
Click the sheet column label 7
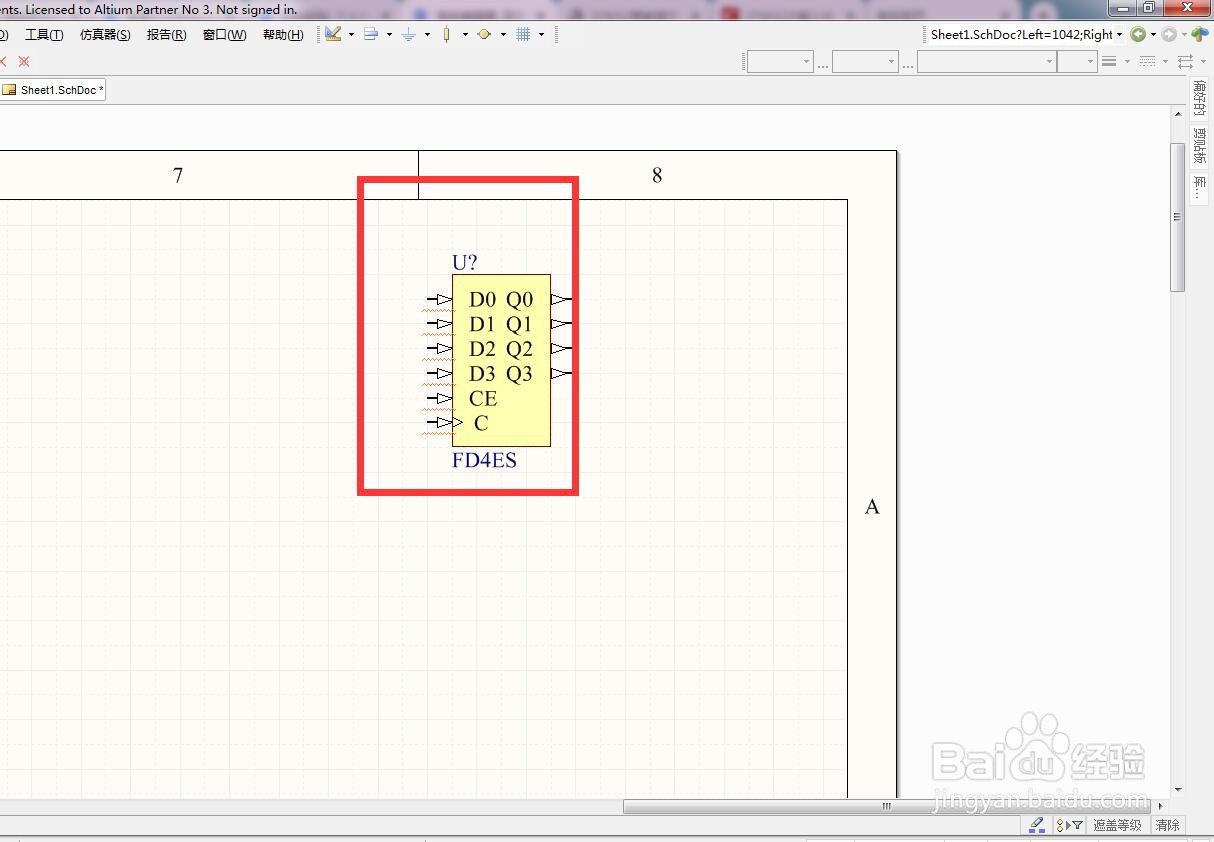(178, 176)
